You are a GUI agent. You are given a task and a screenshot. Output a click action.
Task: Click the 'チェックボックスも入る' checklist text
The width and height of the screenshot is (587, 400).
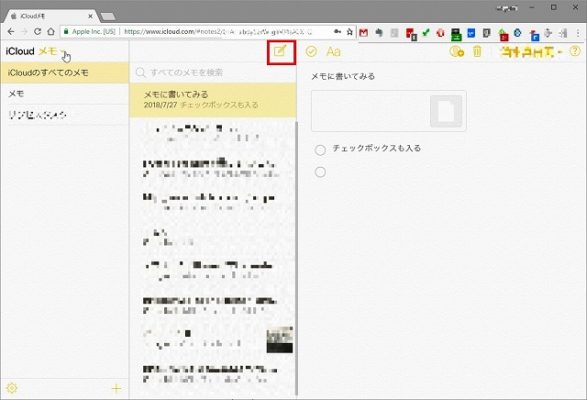[x=377, y=148]
